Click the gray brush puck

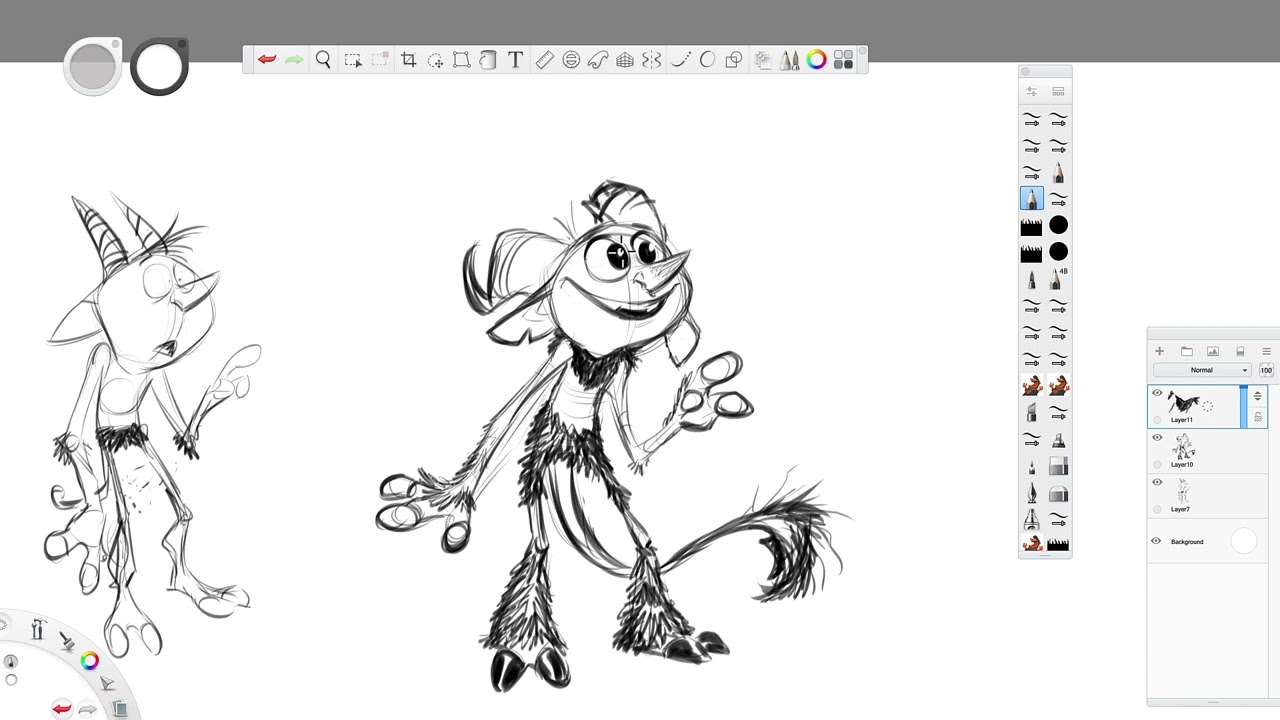coord(93,66)
